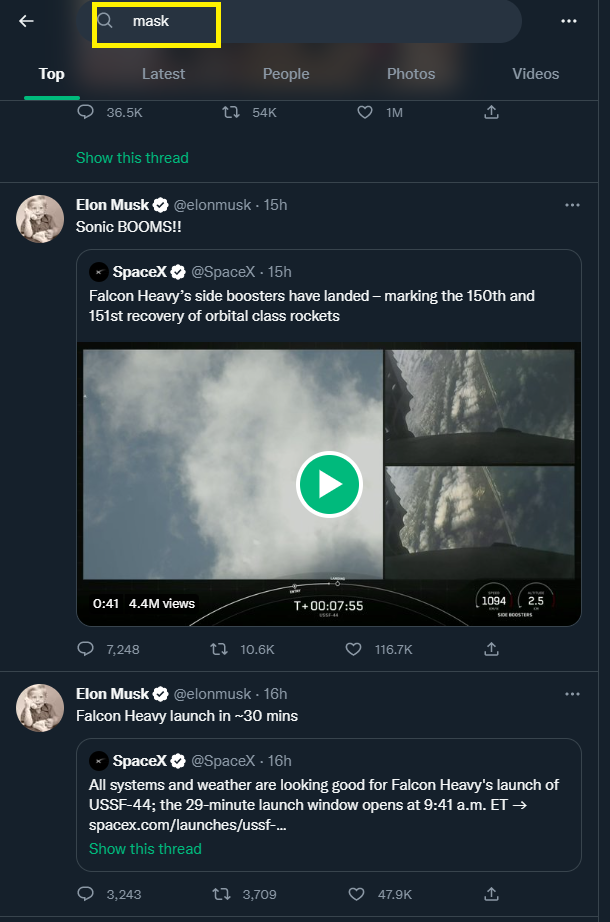610x922 pixels.
Task: Click the back arrow icon
Action: tap(27, 21)
